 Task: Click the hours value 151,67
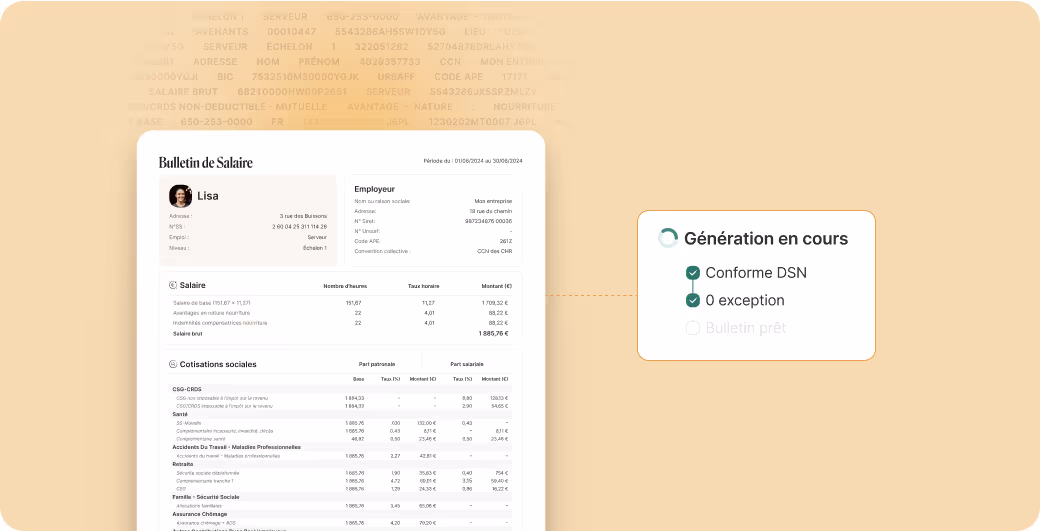[x=354, y=303]
